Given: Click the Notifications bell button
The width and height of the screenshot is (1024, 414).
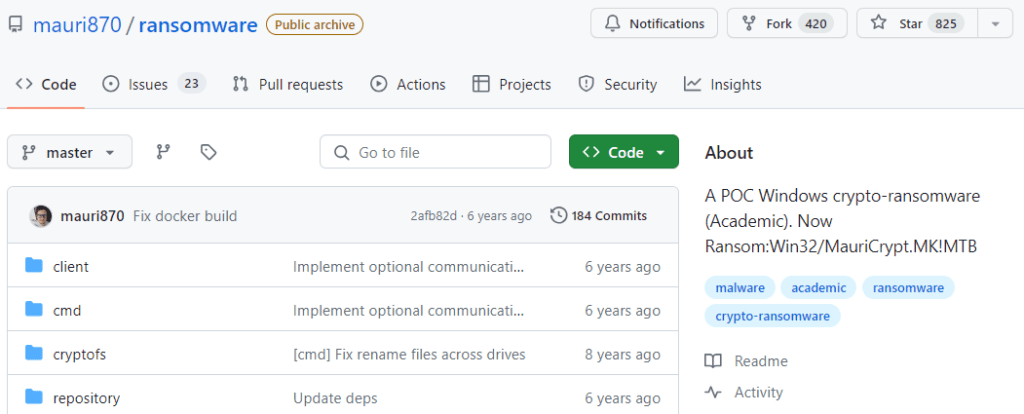Looking at the screenshot, I should (654, 24).
